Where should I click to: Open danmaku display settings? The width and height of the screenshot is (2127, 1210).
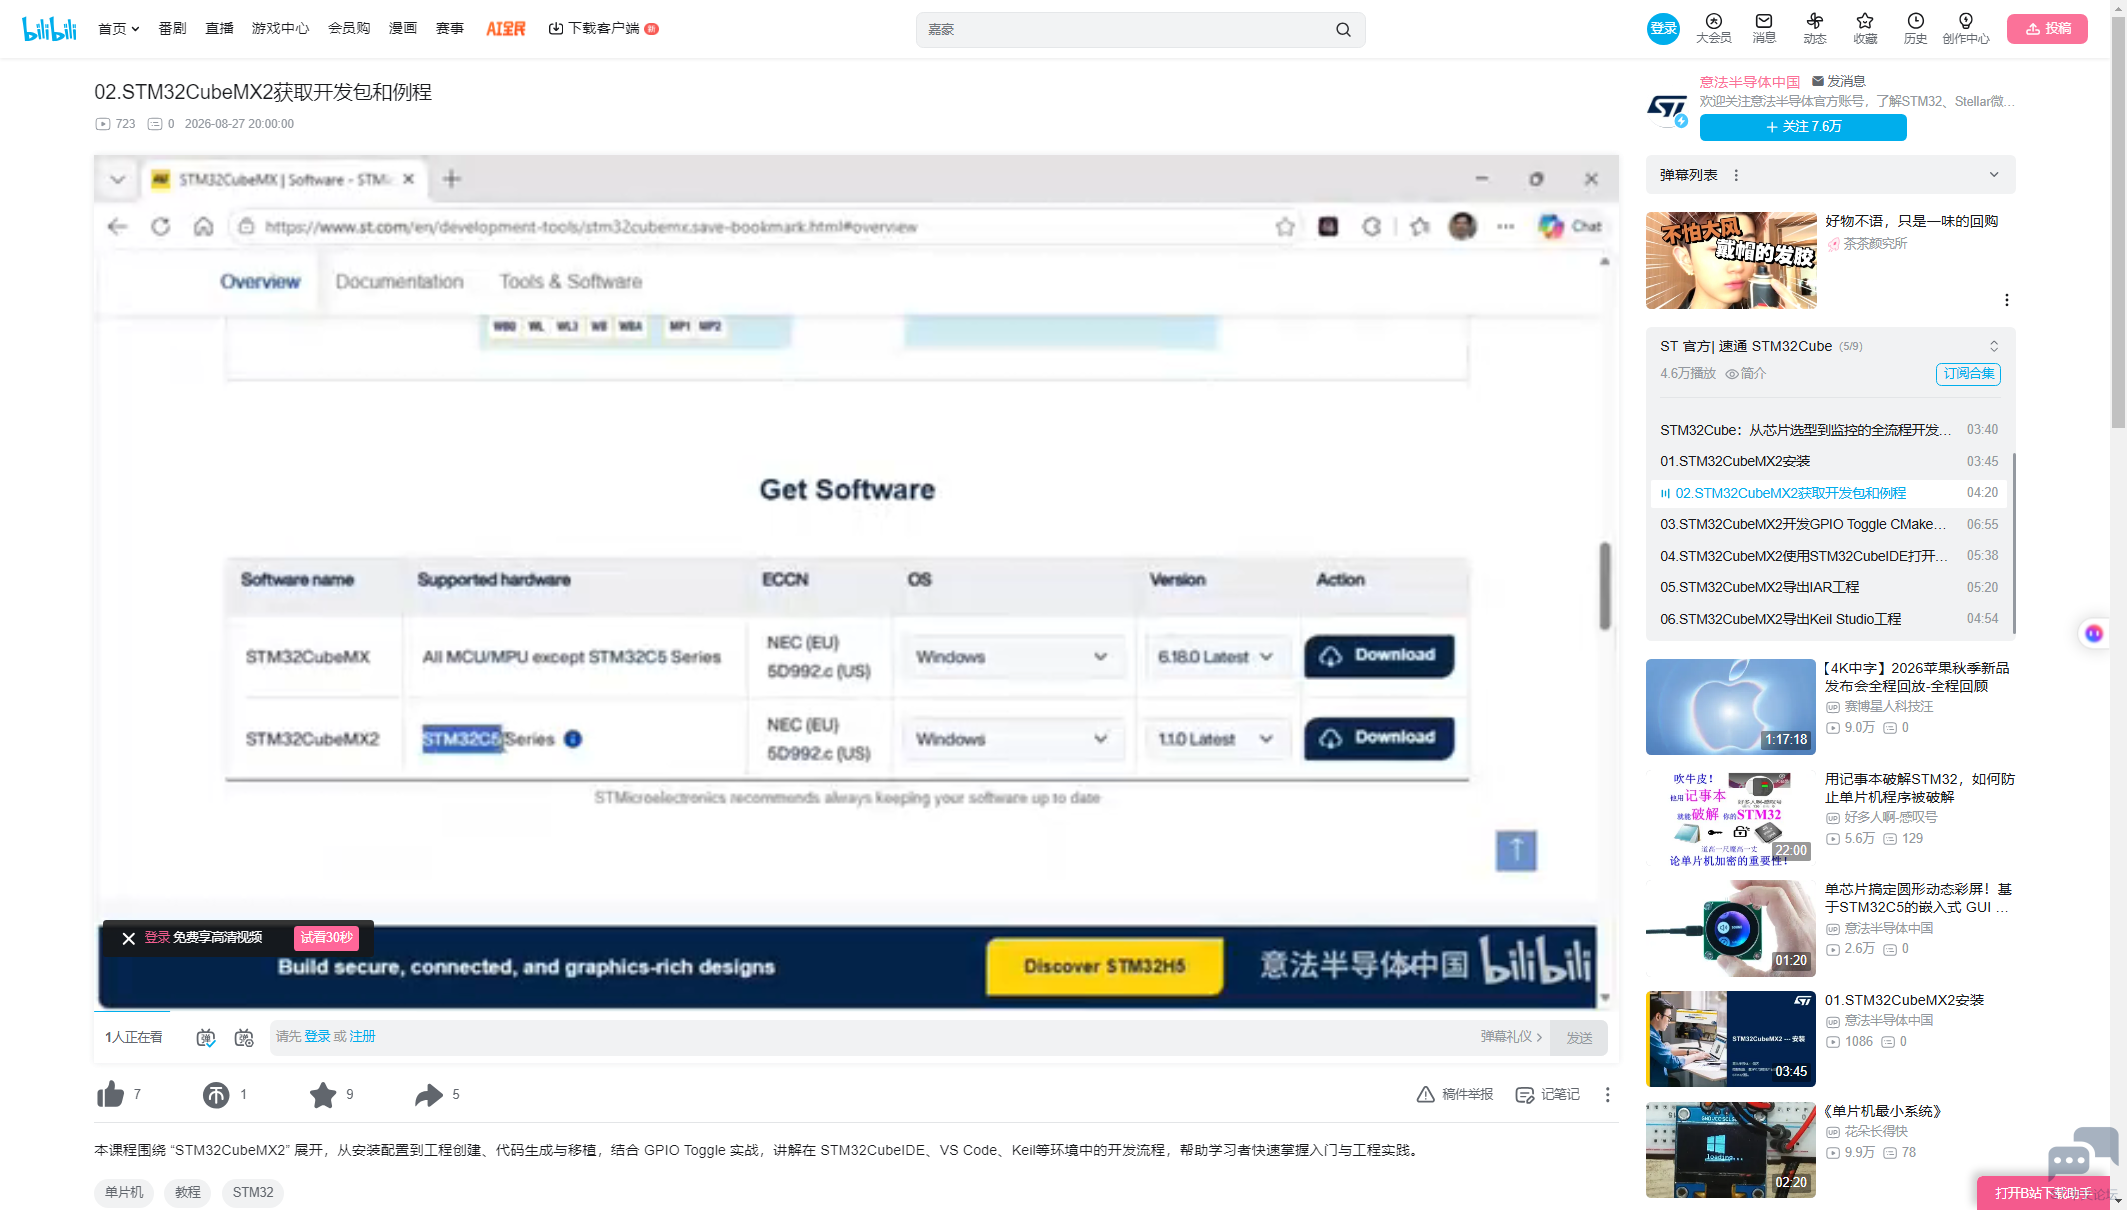pyautogui.click(x=244, y=1038)
